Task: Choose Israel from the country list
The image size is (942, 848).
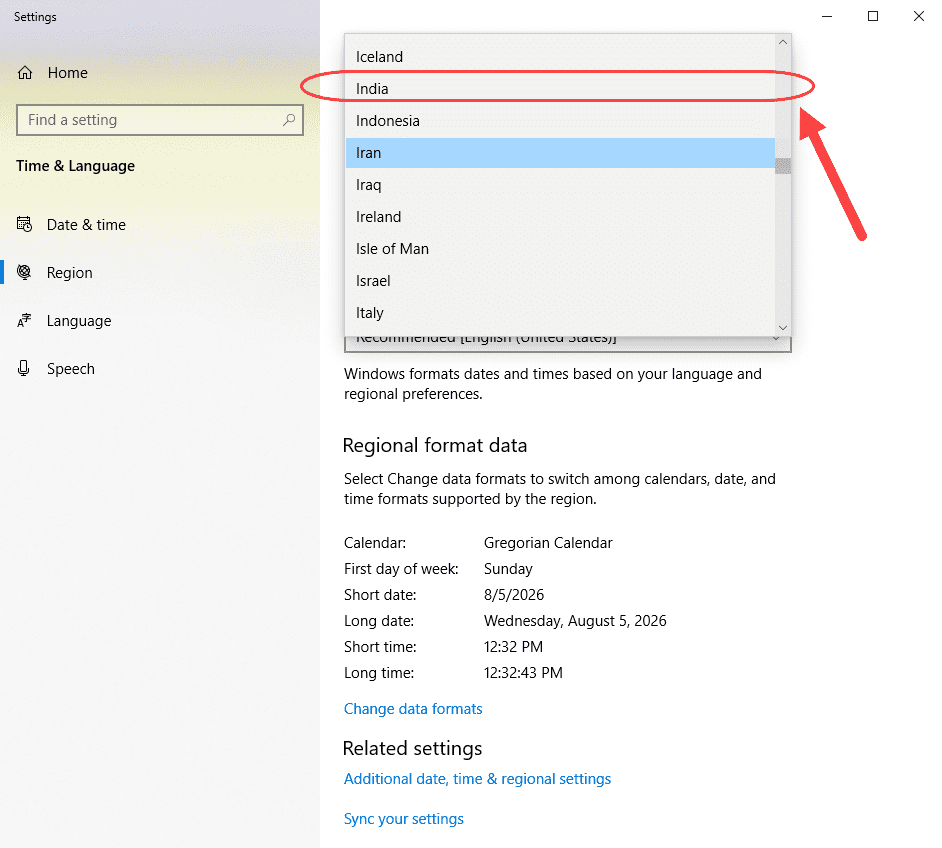Action: 560,281
